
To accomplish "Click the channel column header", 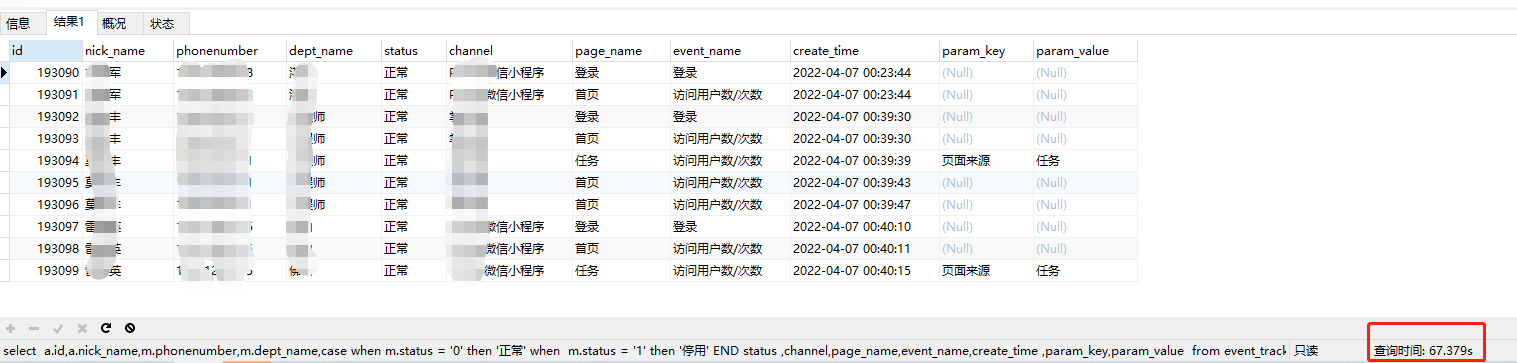I will point(509,50).
